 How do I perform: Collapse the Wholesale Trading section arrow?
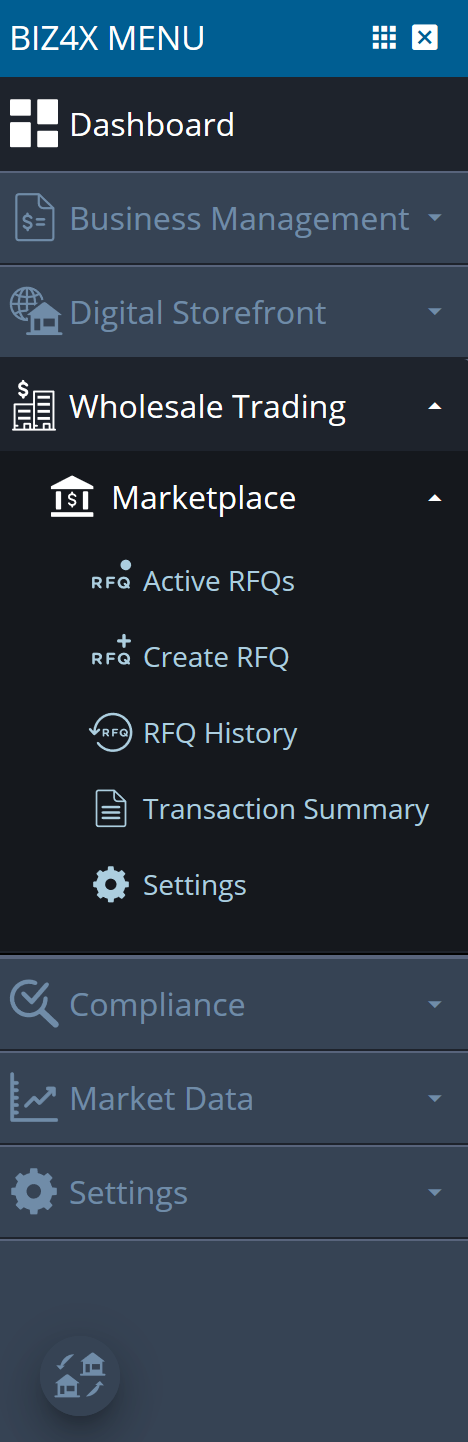point(434,405)
